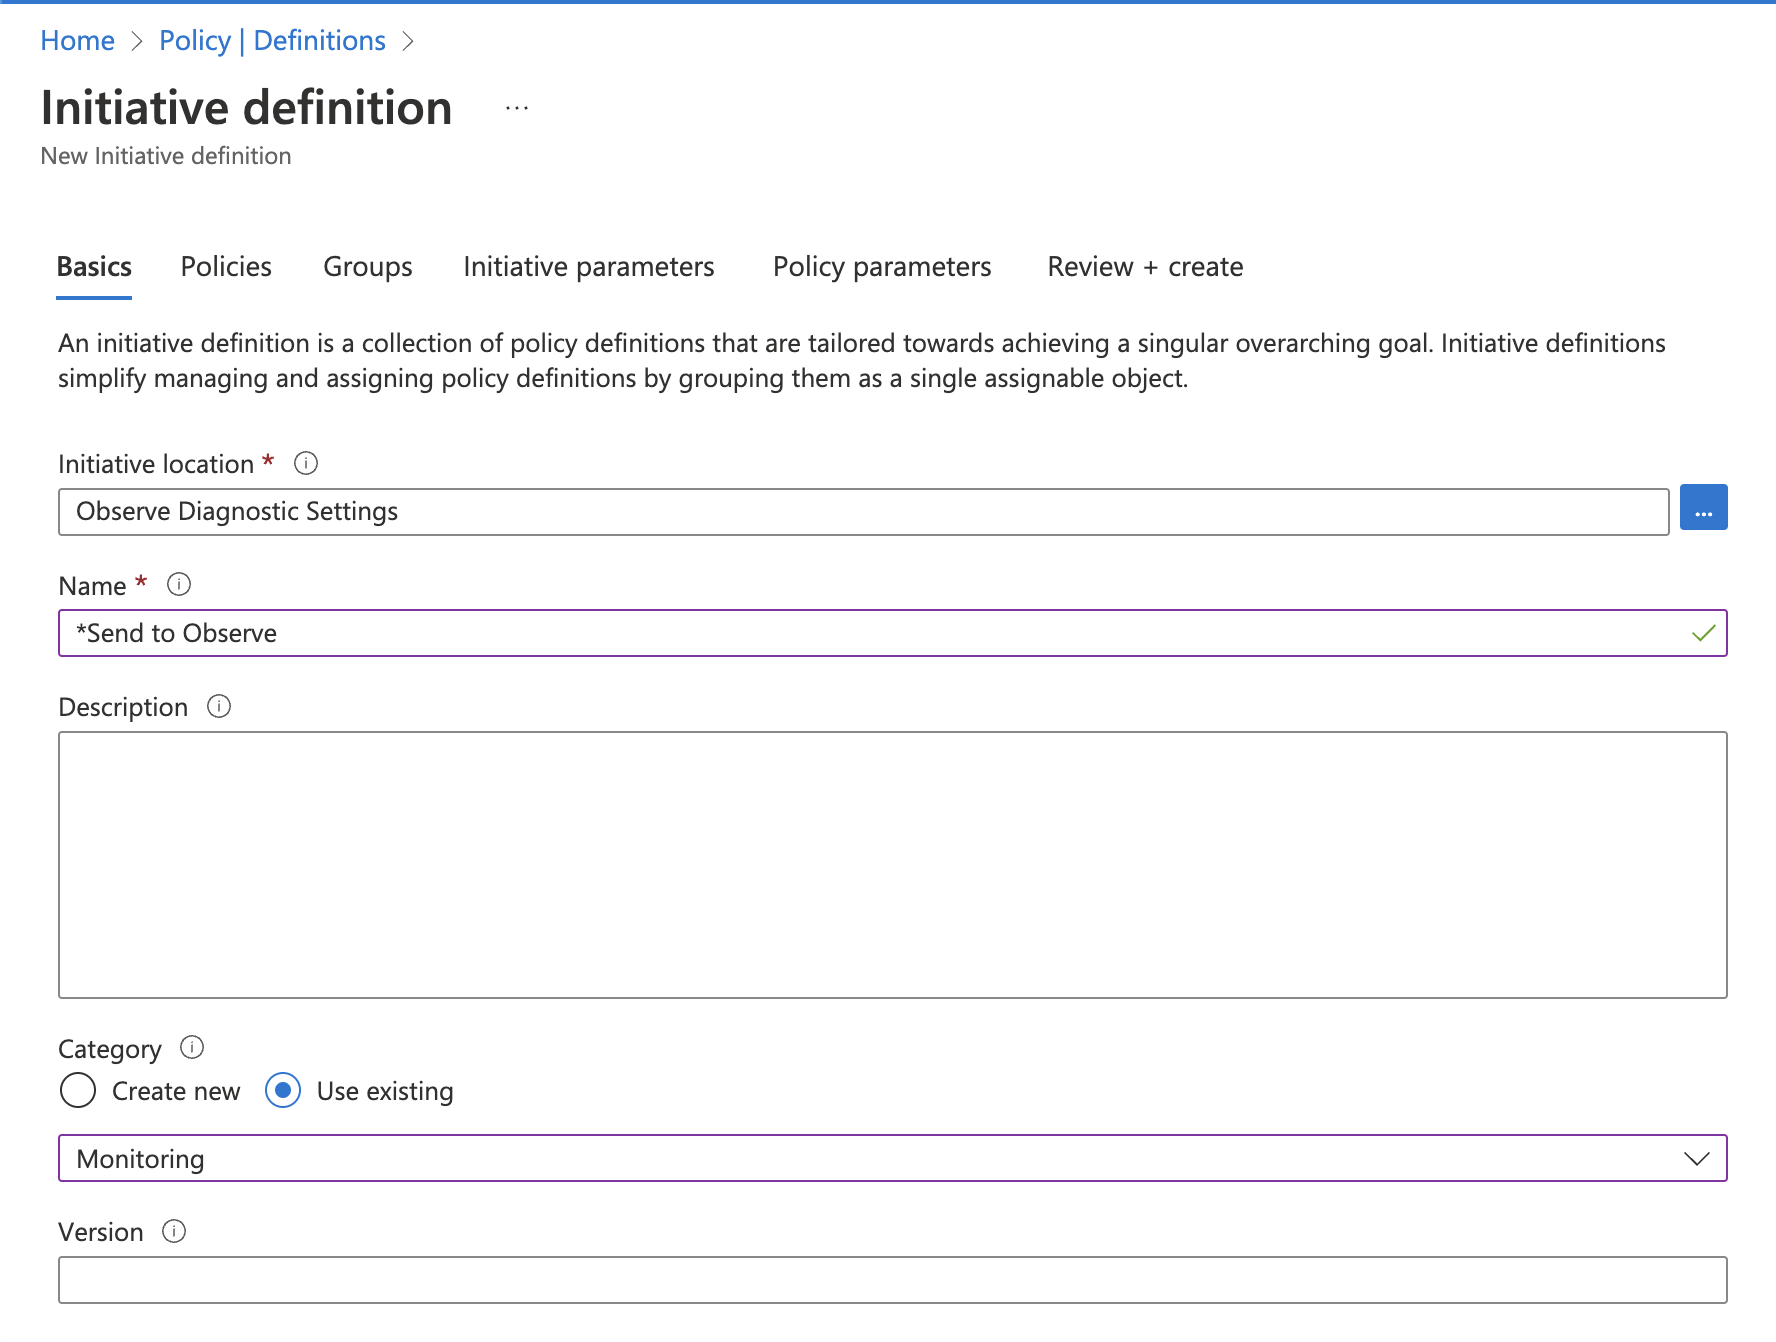Open the more options ellipsis beside title
This screenshot has height=1342, width=1776.
(x=517, y=108)
